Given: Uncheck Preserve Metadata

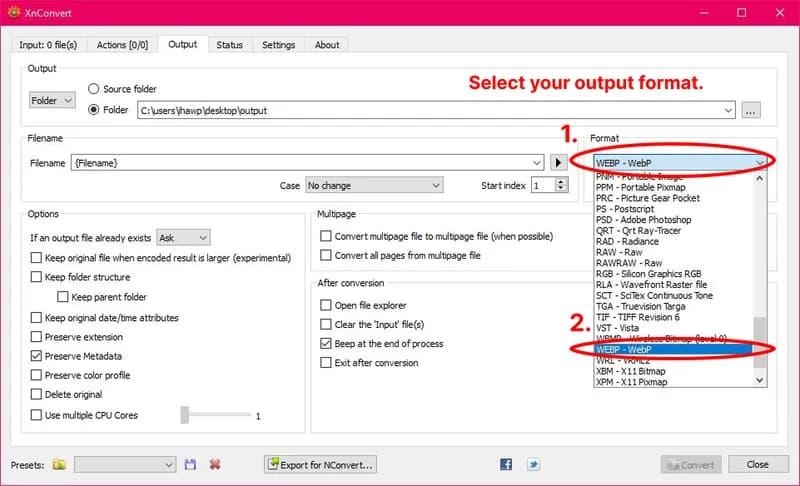Looking at the screenshot, I should (36, 356).
